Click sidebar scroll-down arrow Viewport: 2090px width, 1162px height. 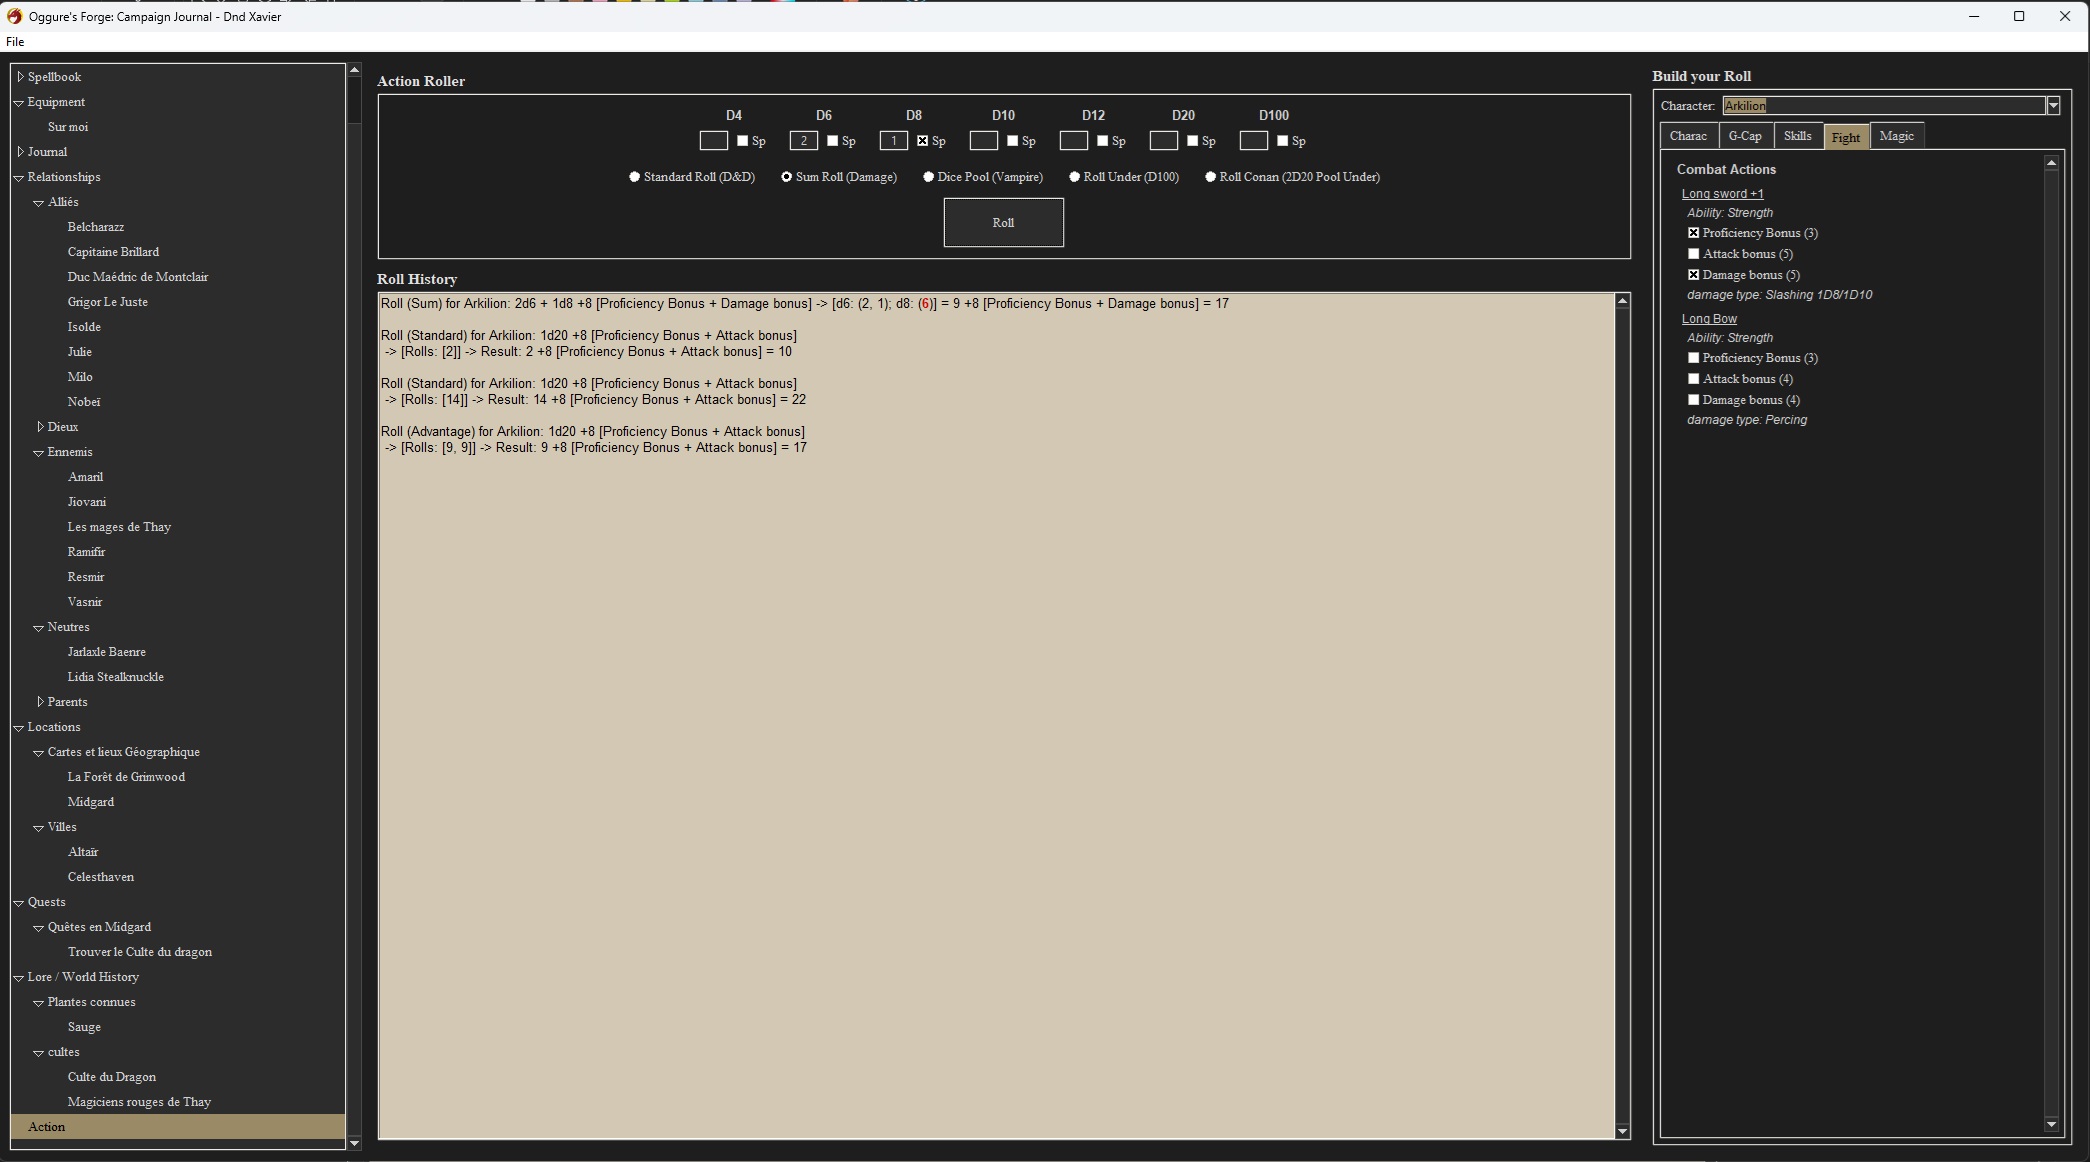tap(354, 1142)
